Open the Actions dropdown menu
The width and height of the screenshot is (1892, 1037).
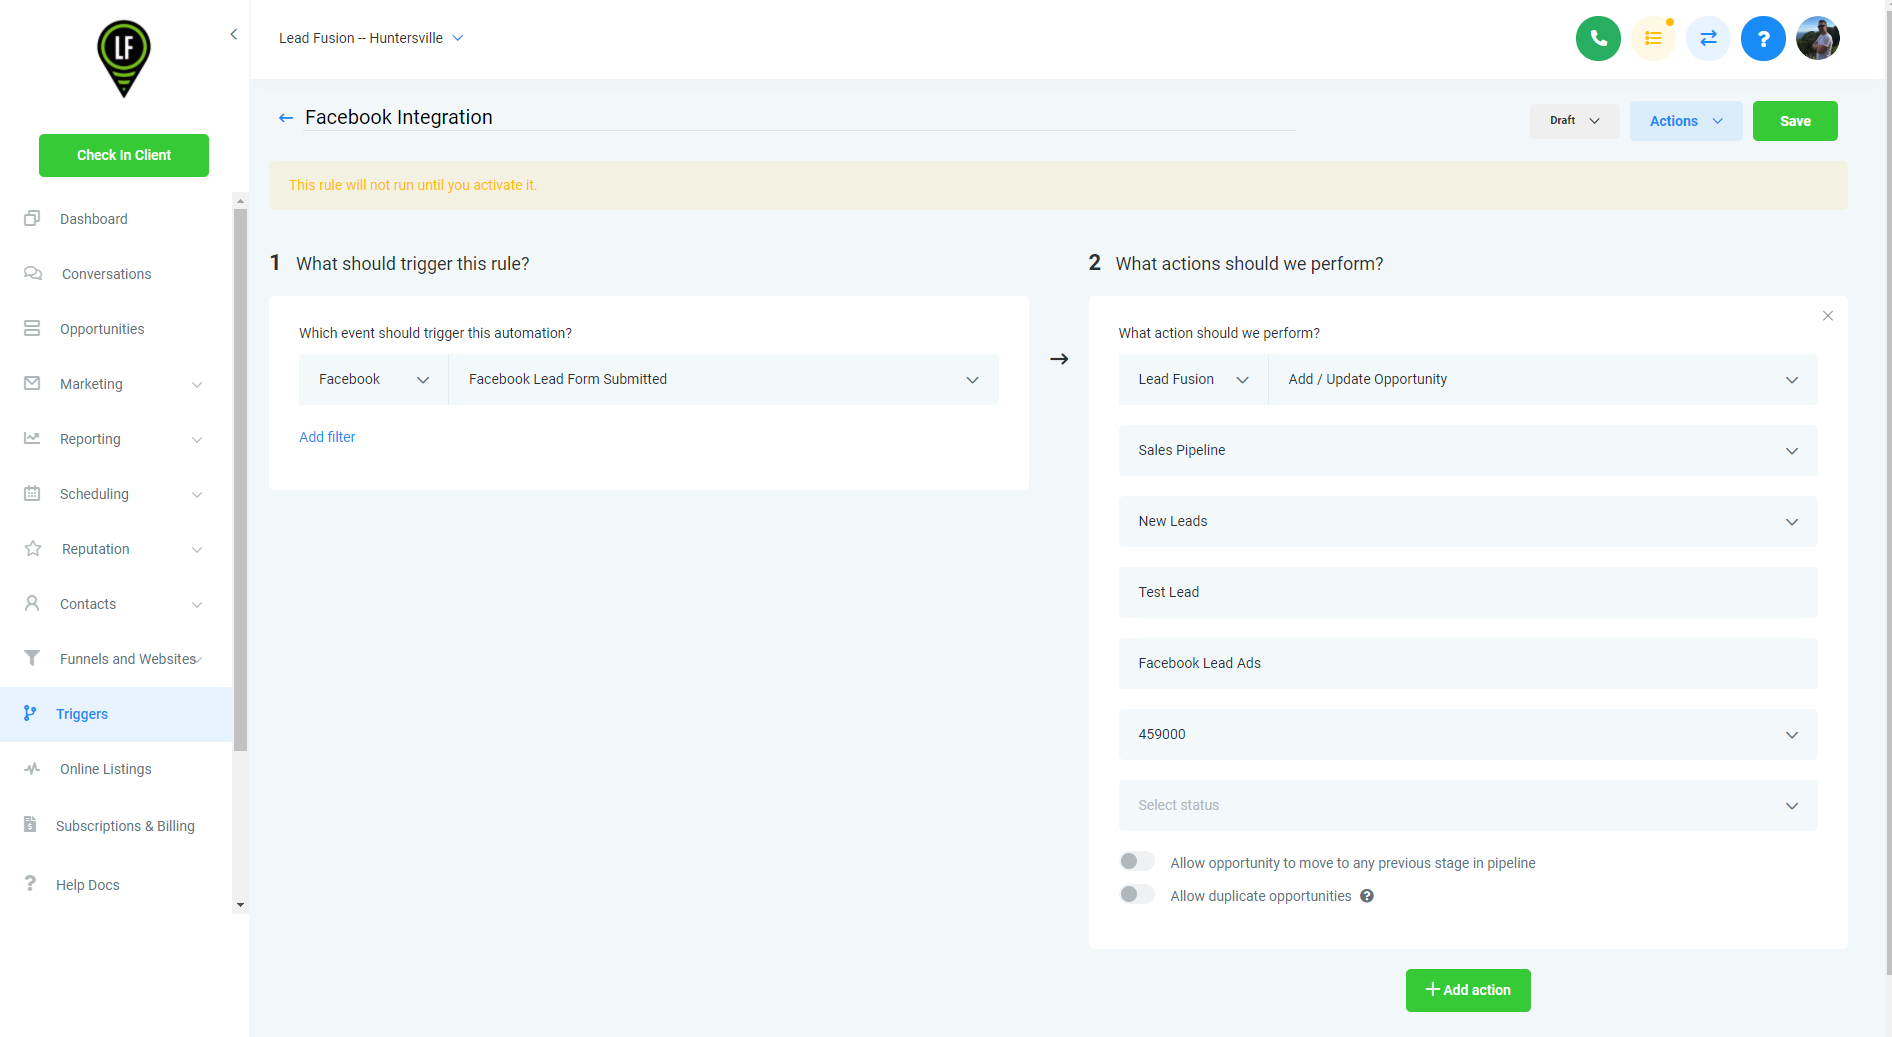coord(1686,121)
